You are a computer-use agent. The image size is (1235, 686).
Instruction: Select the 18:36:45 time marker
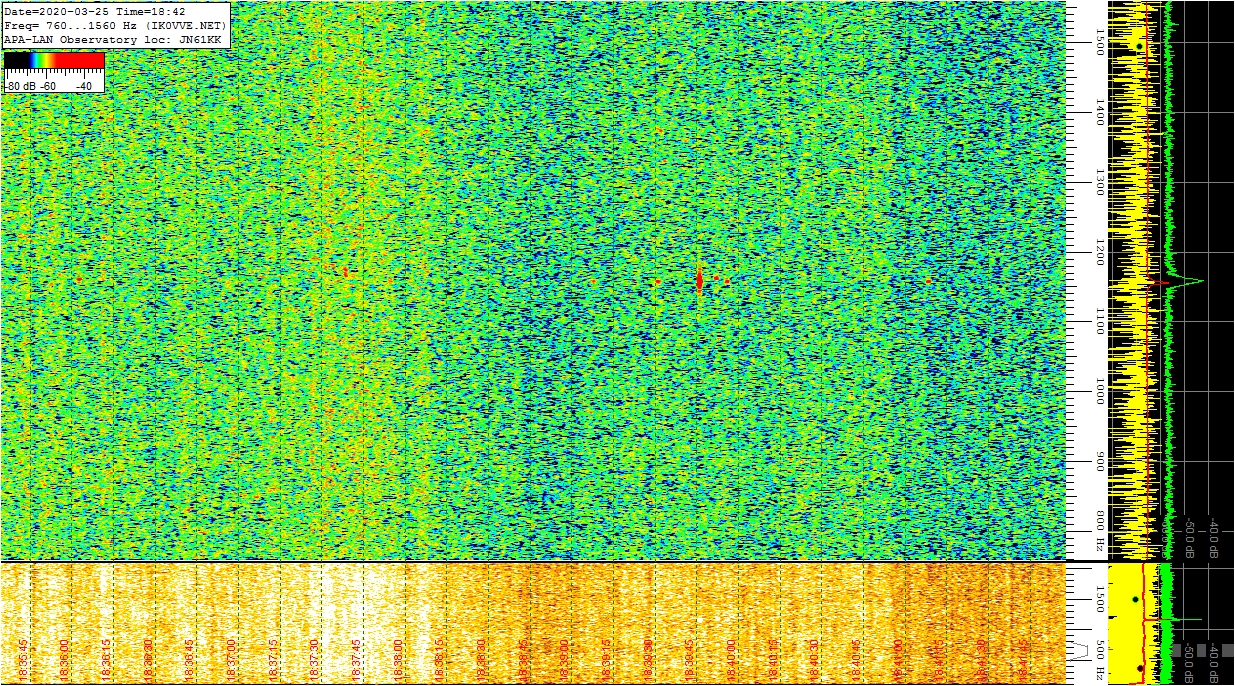coord(190,661)
